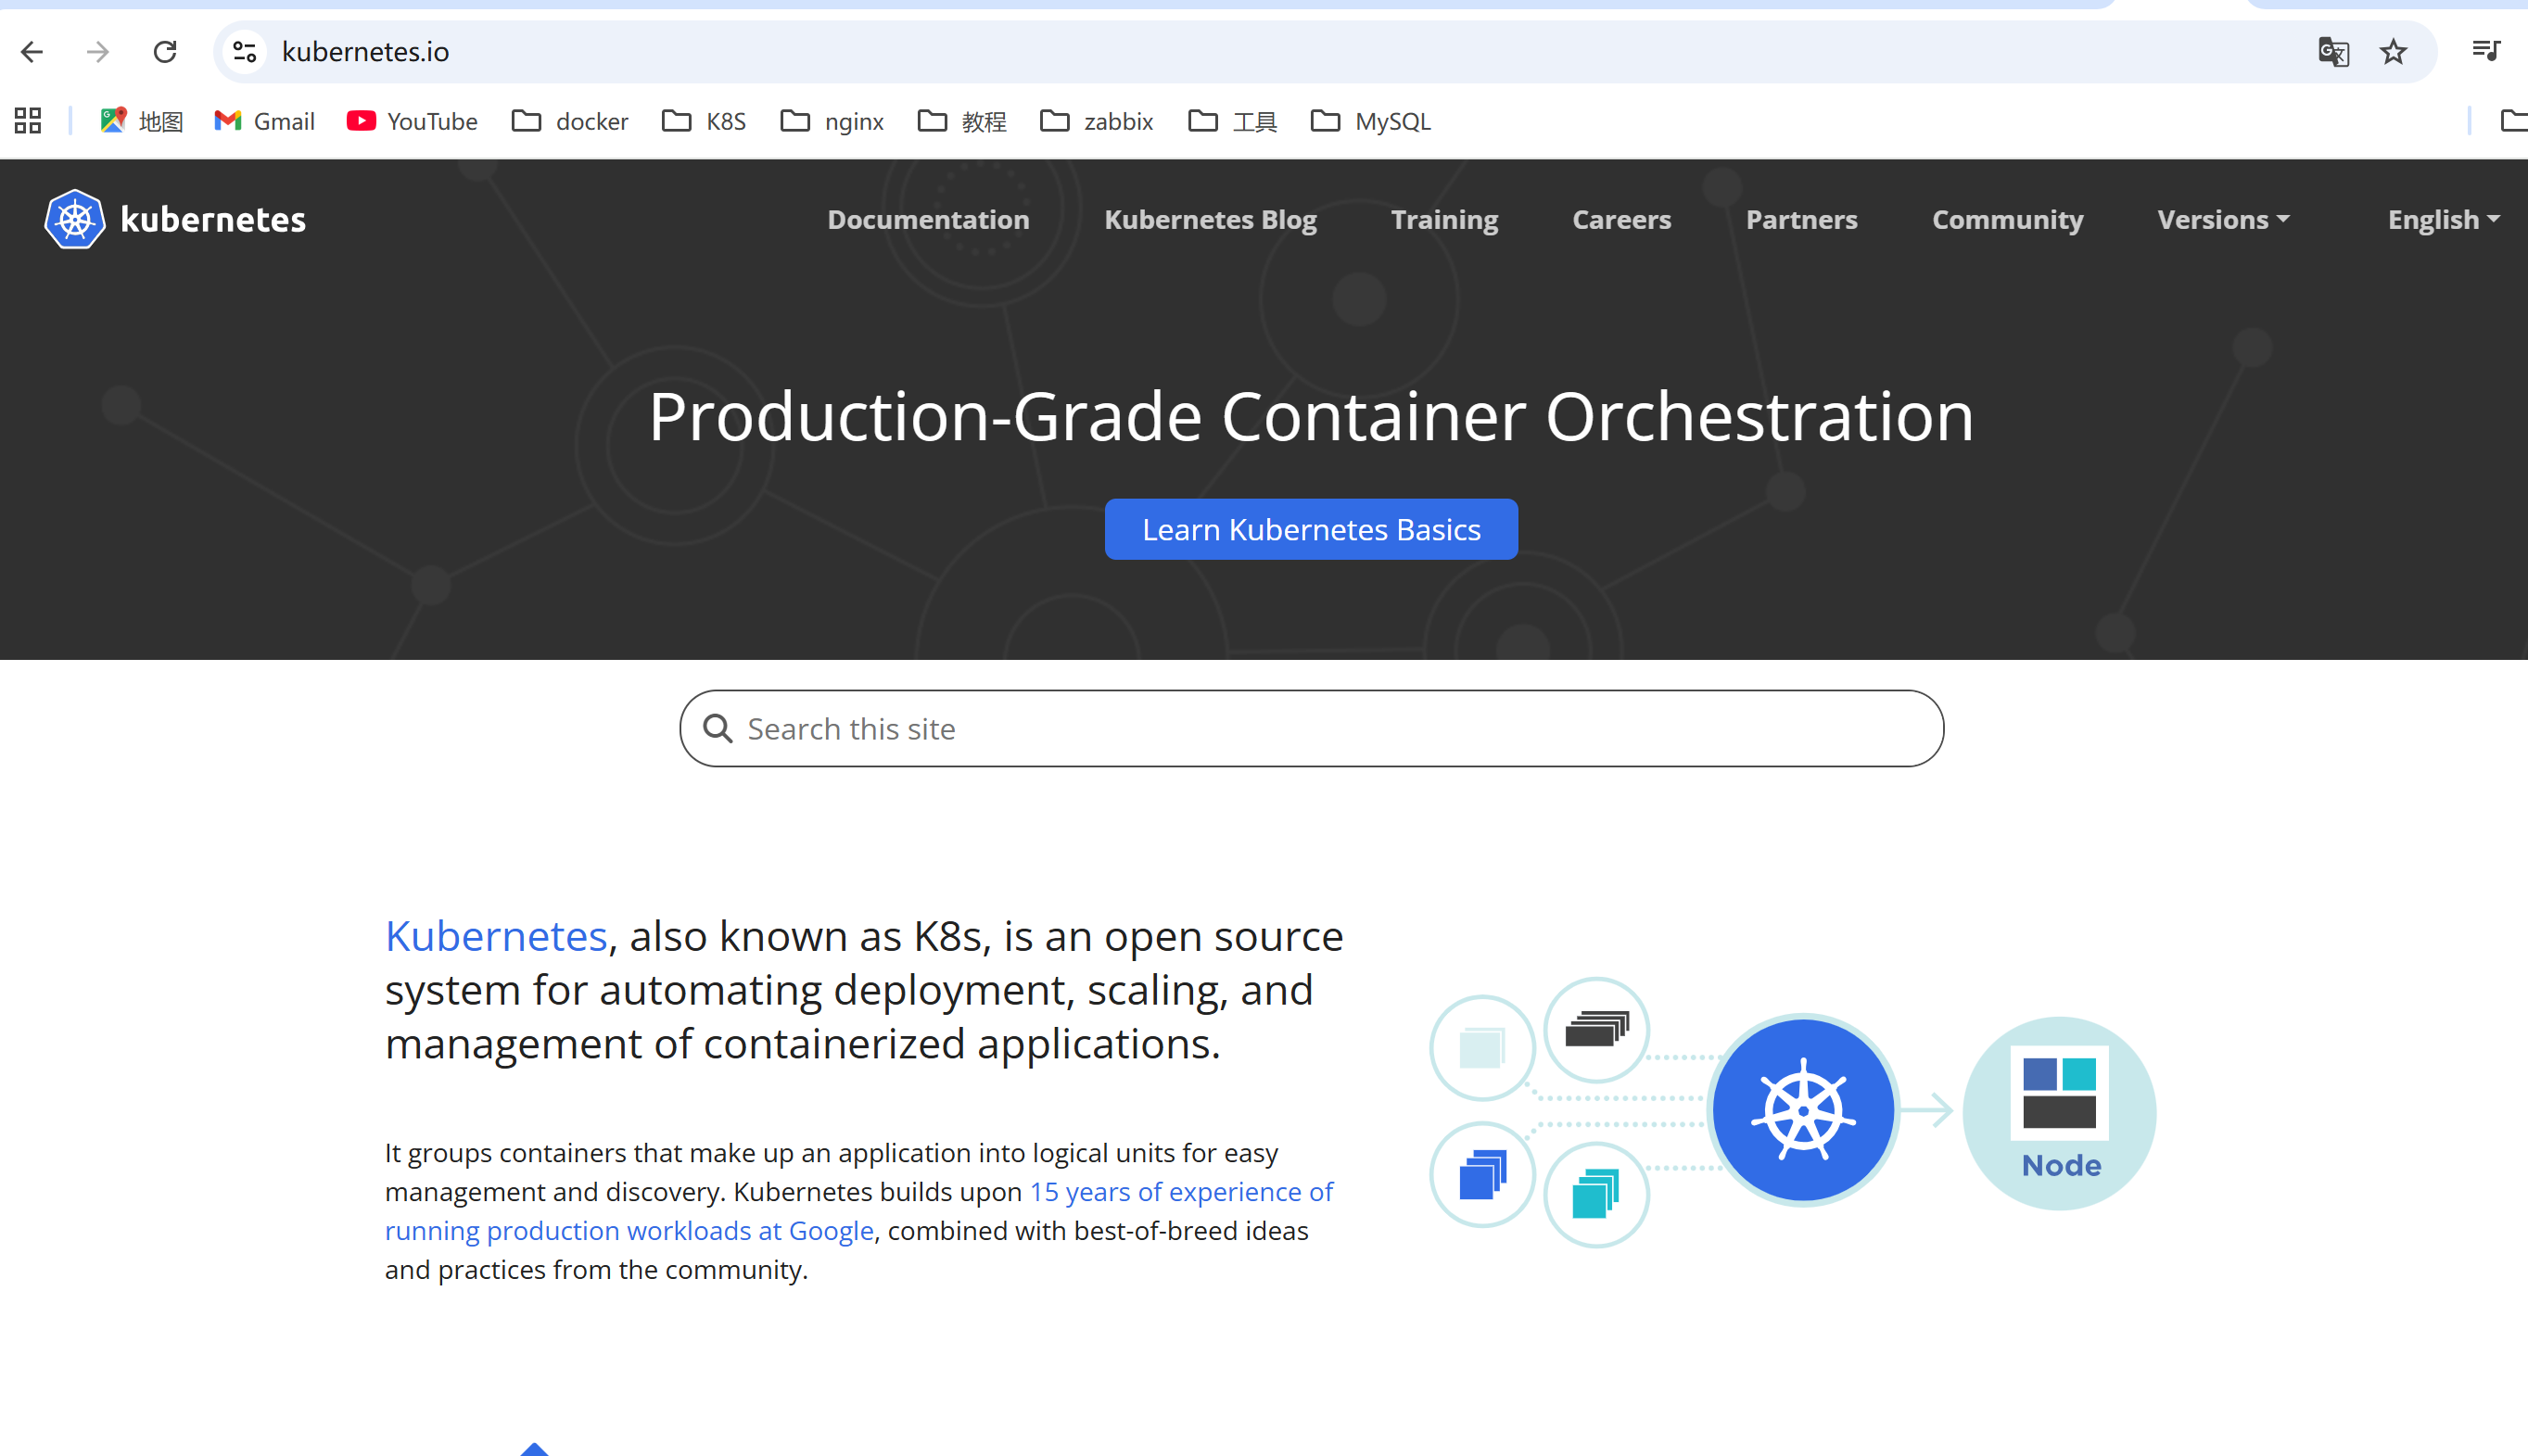Bookmark this page with the star icon
The width and height of the screenshot is (2528, 1456).
[2393, 52]
